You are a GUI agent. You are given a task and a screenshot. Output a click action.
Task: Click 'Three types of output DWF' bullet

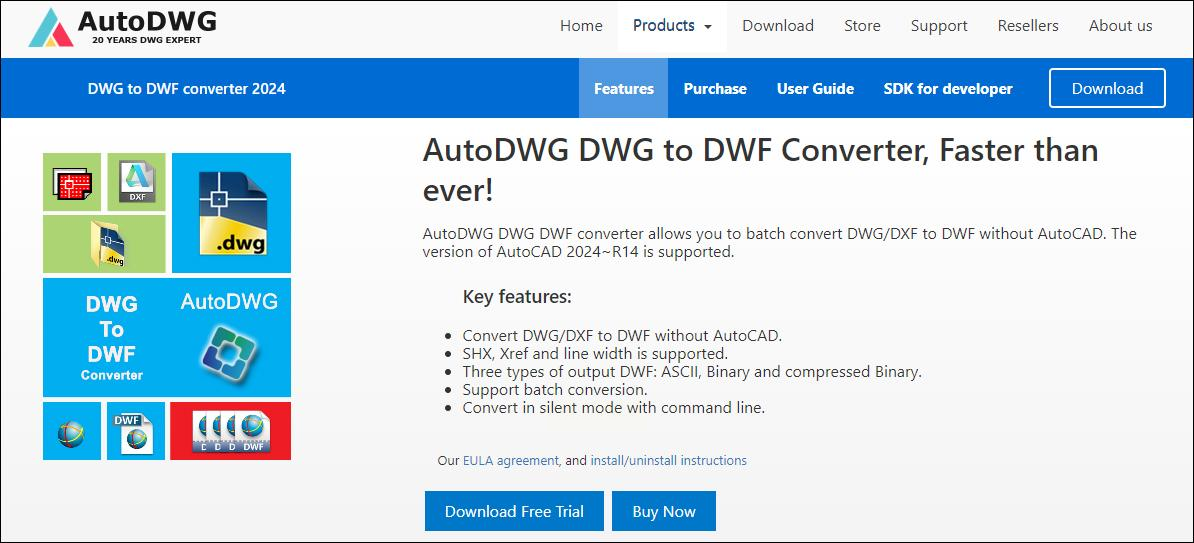coord(692,372)
